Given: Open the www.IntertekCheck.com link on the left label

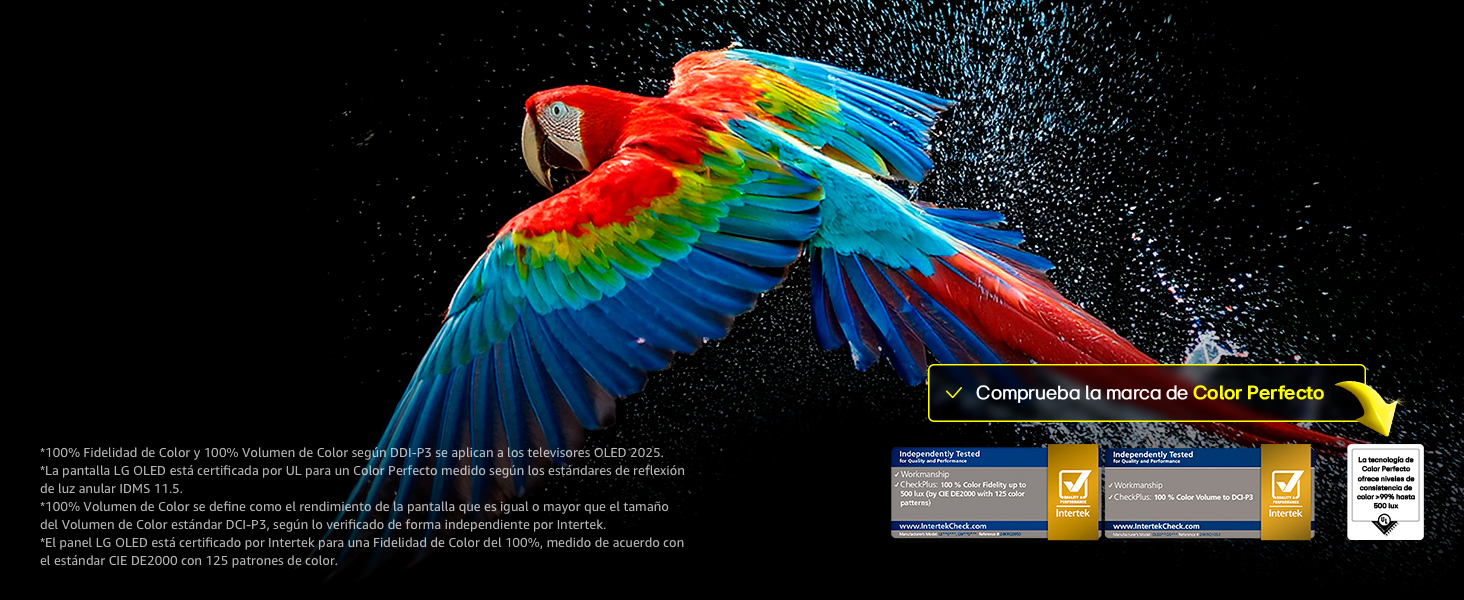Looking at the screenshot, I should tap(941, 527).
